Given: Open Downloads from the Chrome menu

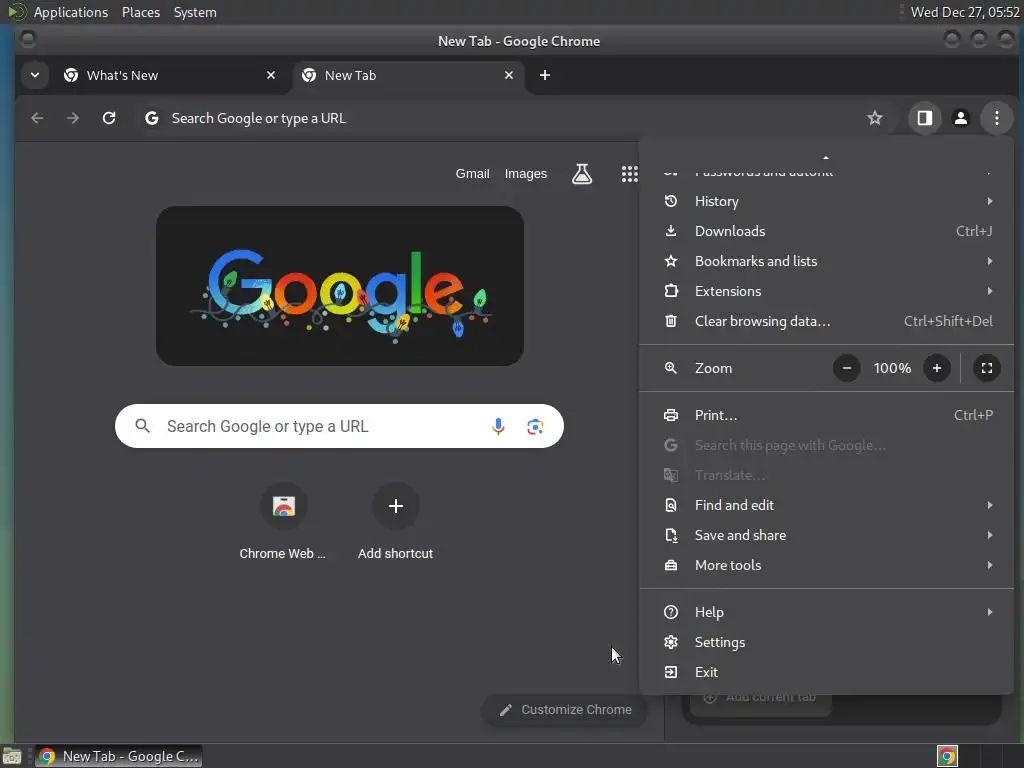Looking at the screenshot, I should coord(826,231).
